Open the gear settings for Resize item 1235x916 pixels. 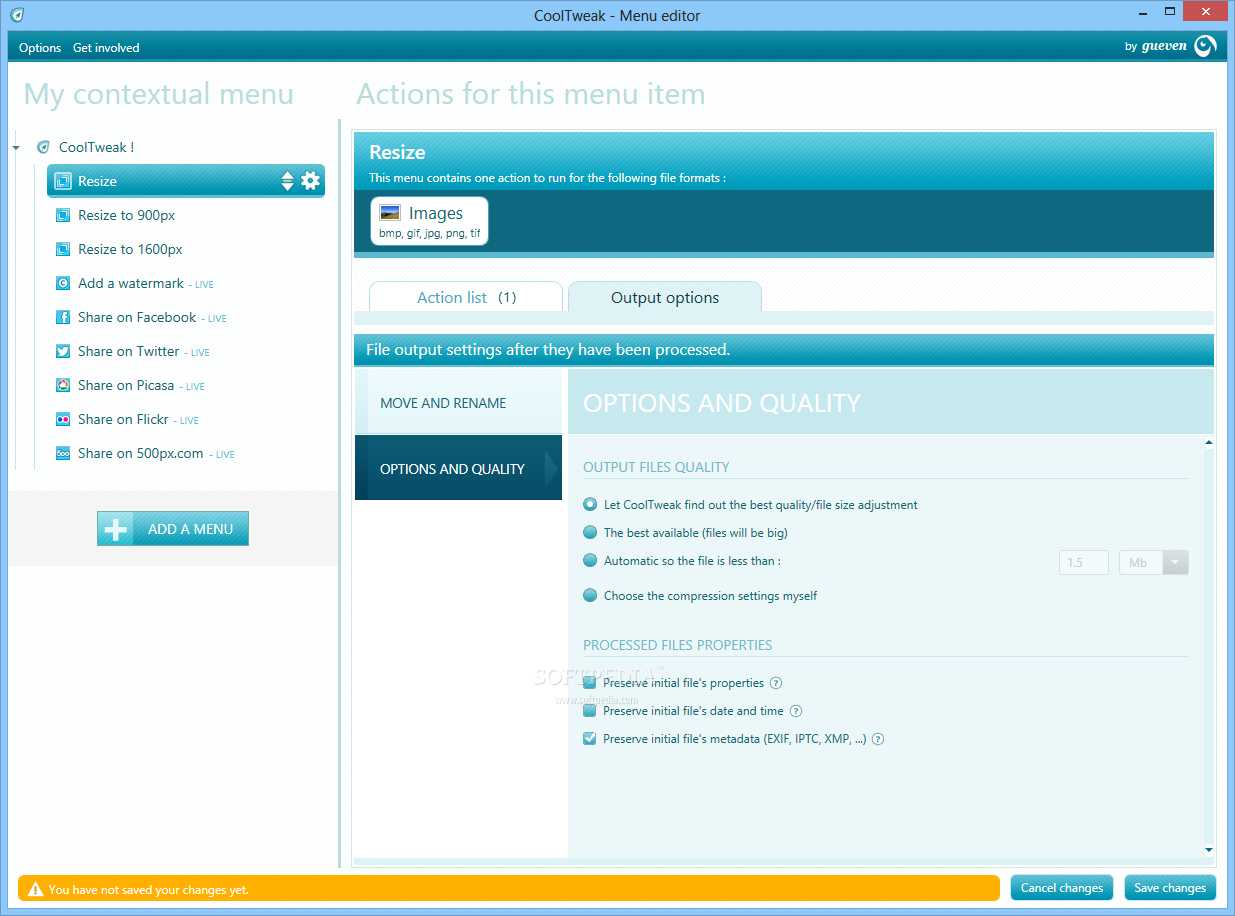click(310, 181)
